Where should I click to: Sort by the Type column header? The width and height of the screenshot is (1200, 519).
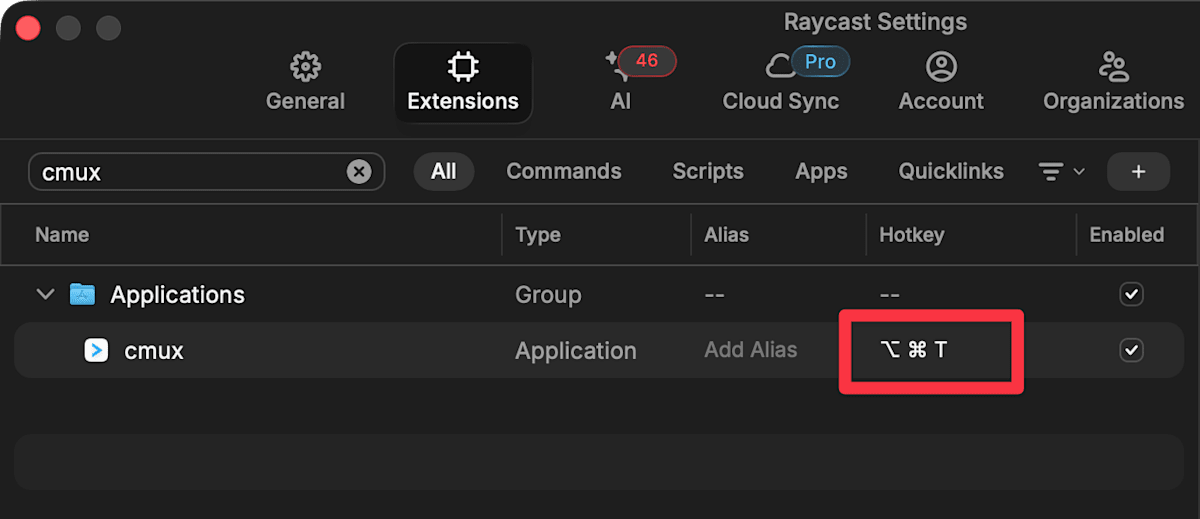point(538,235)
